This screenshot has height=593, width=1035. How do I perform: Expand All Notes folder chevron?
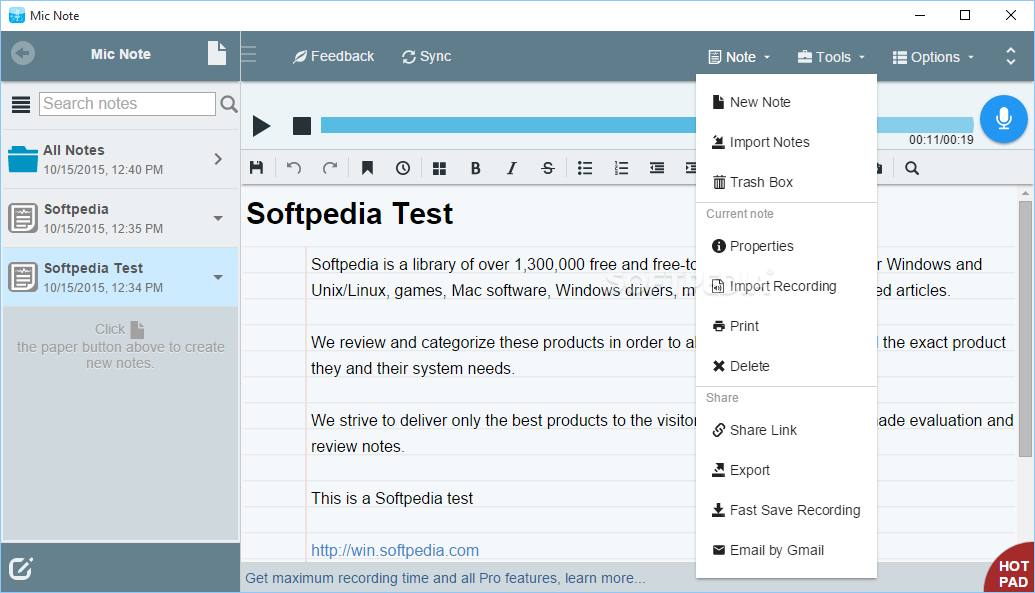click(x=218, y=159)
